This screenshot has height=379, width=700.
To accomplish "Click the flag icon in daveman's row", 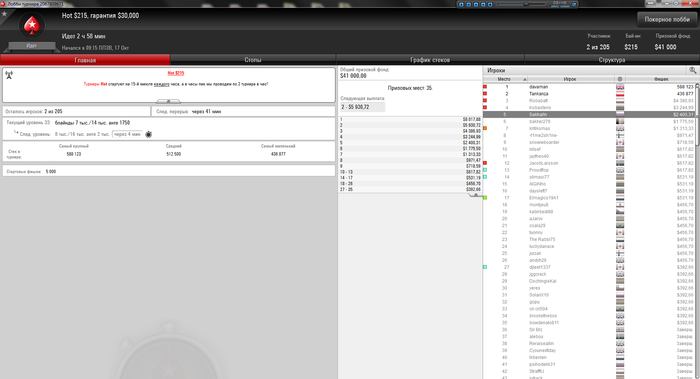I will click(620, 87).
